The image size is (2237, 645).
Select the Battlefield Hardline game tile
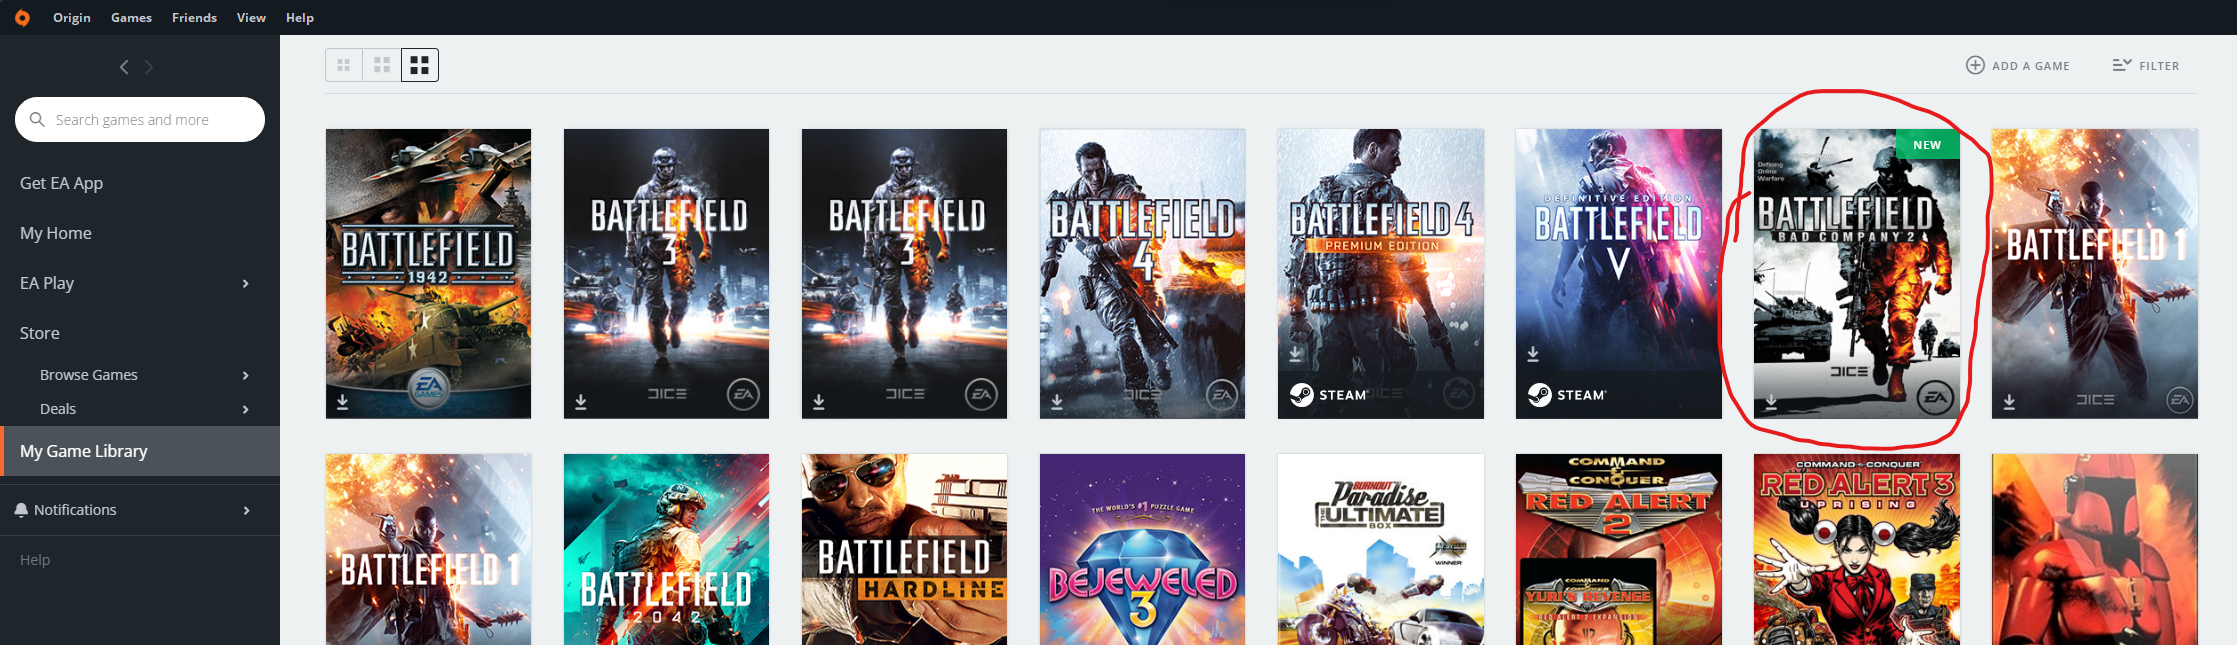point(904,549)
